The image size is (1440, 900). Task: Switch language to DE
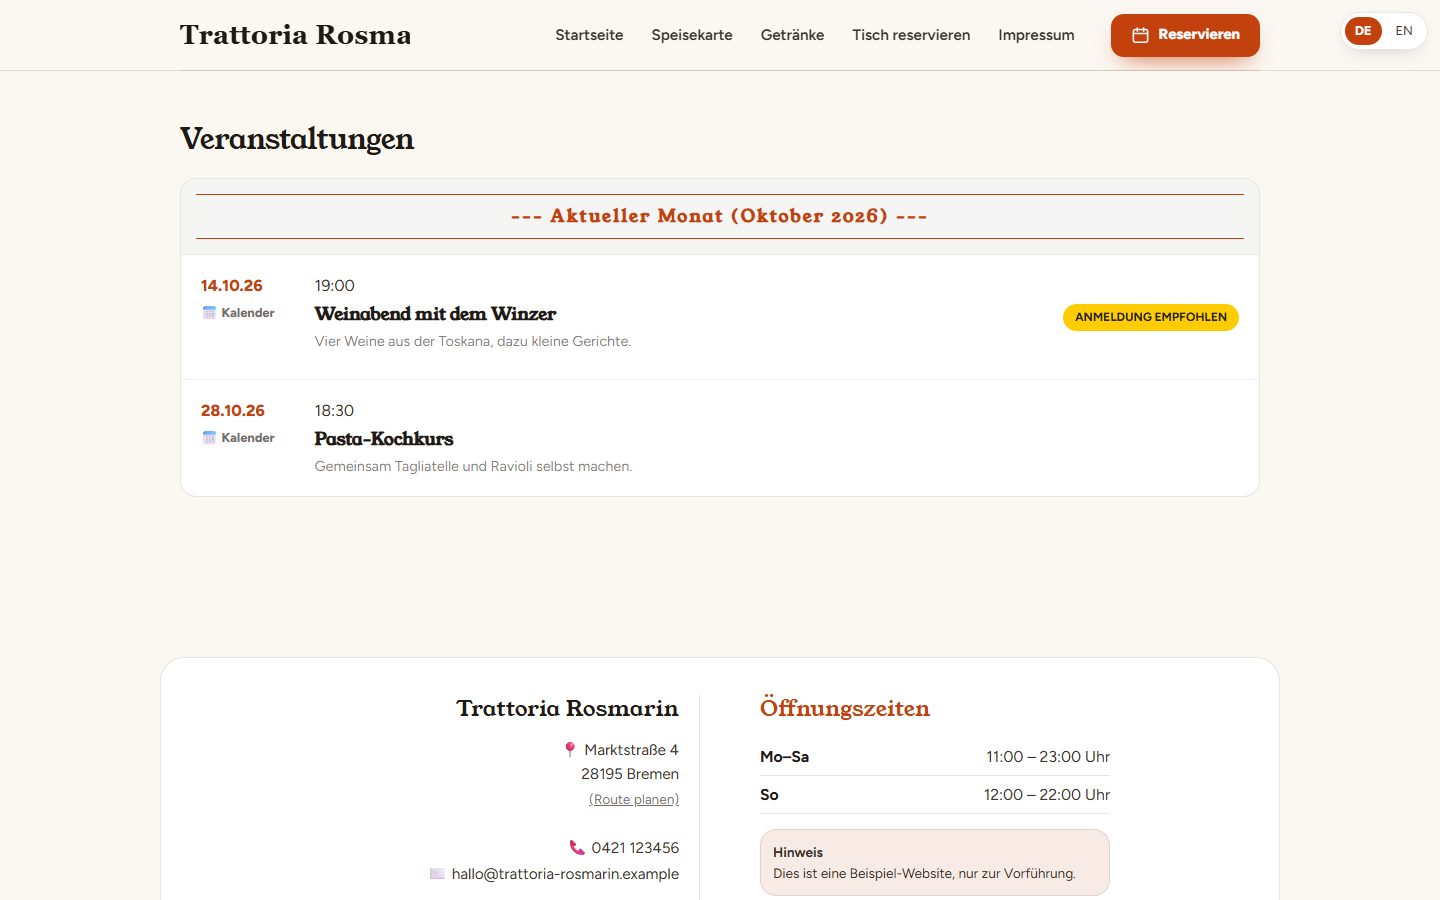[1363, 31]
